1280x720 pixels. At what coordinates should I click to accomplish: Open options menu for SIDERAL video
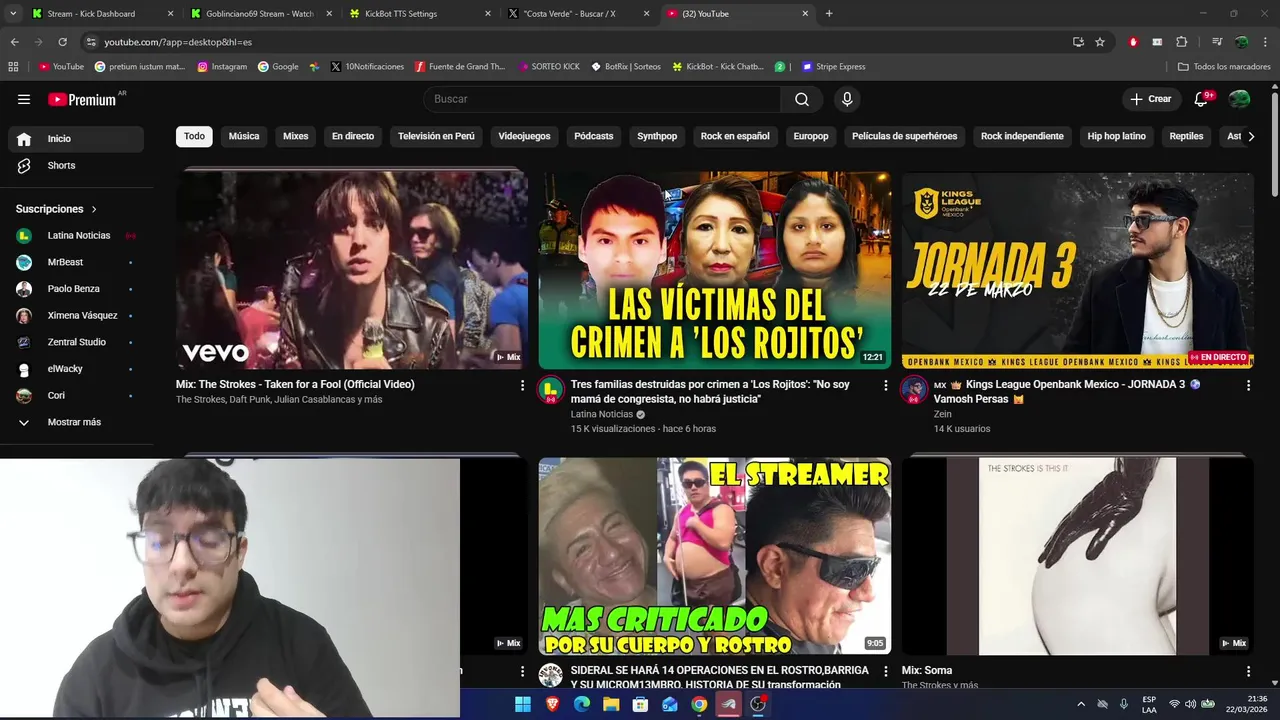click(x=885, y=671)
